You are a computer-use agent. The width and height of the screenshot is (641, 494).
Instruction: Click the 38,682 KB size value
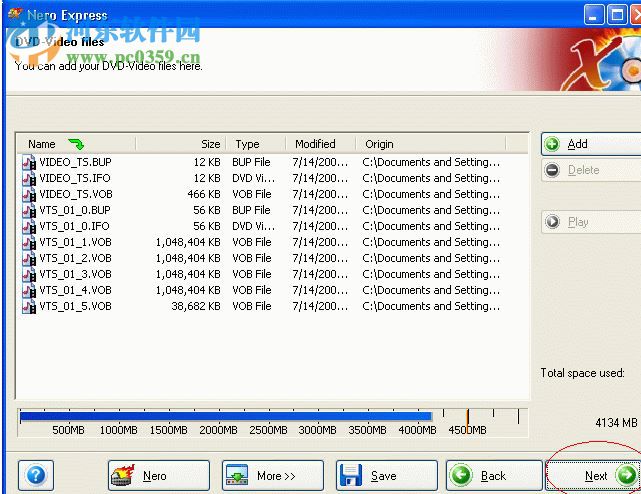tap(196, 306)
